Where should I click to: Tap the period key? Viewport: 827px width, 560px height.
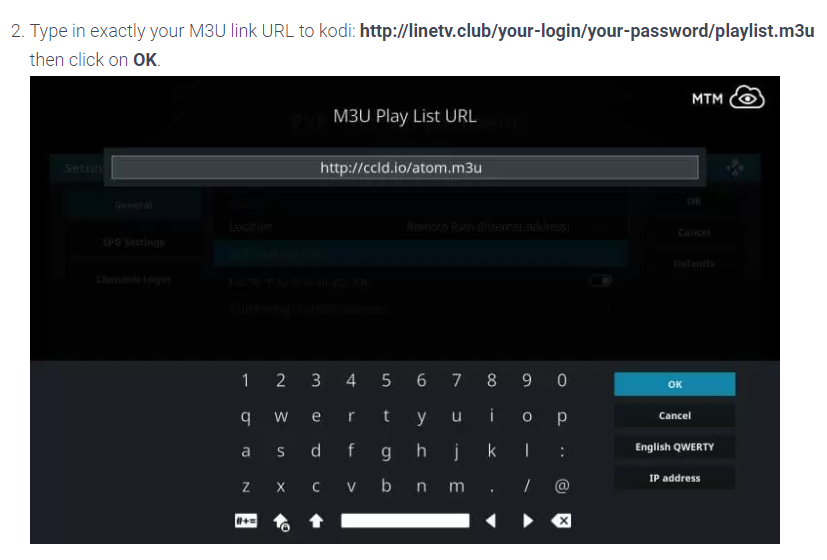[x=492, y=486]
